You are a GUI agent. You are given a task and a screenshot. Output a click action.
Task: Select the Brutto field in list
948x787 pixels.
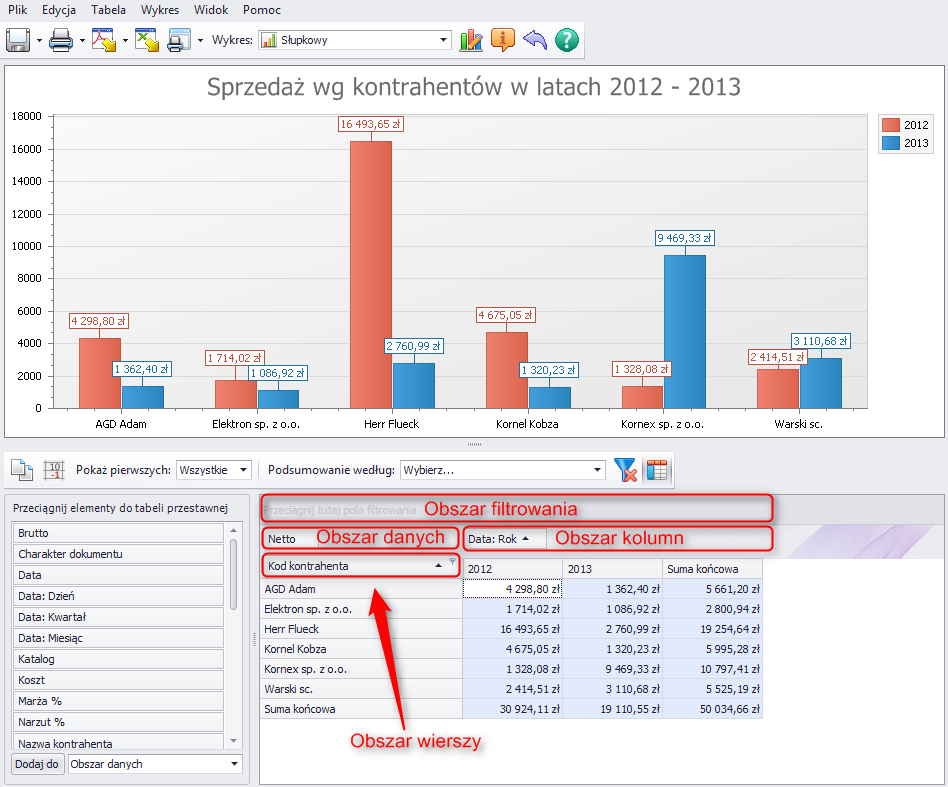[118, 533]
